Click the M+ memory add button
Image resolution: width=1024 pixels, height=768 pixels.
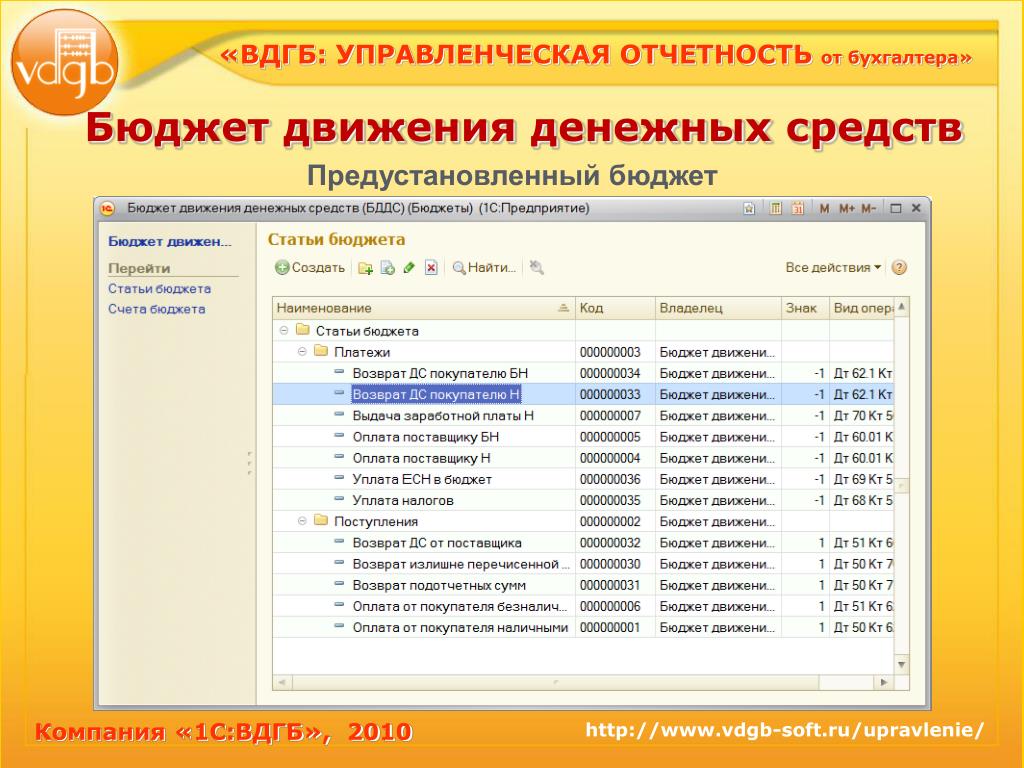pyautogui.click(x=847, y=208)
